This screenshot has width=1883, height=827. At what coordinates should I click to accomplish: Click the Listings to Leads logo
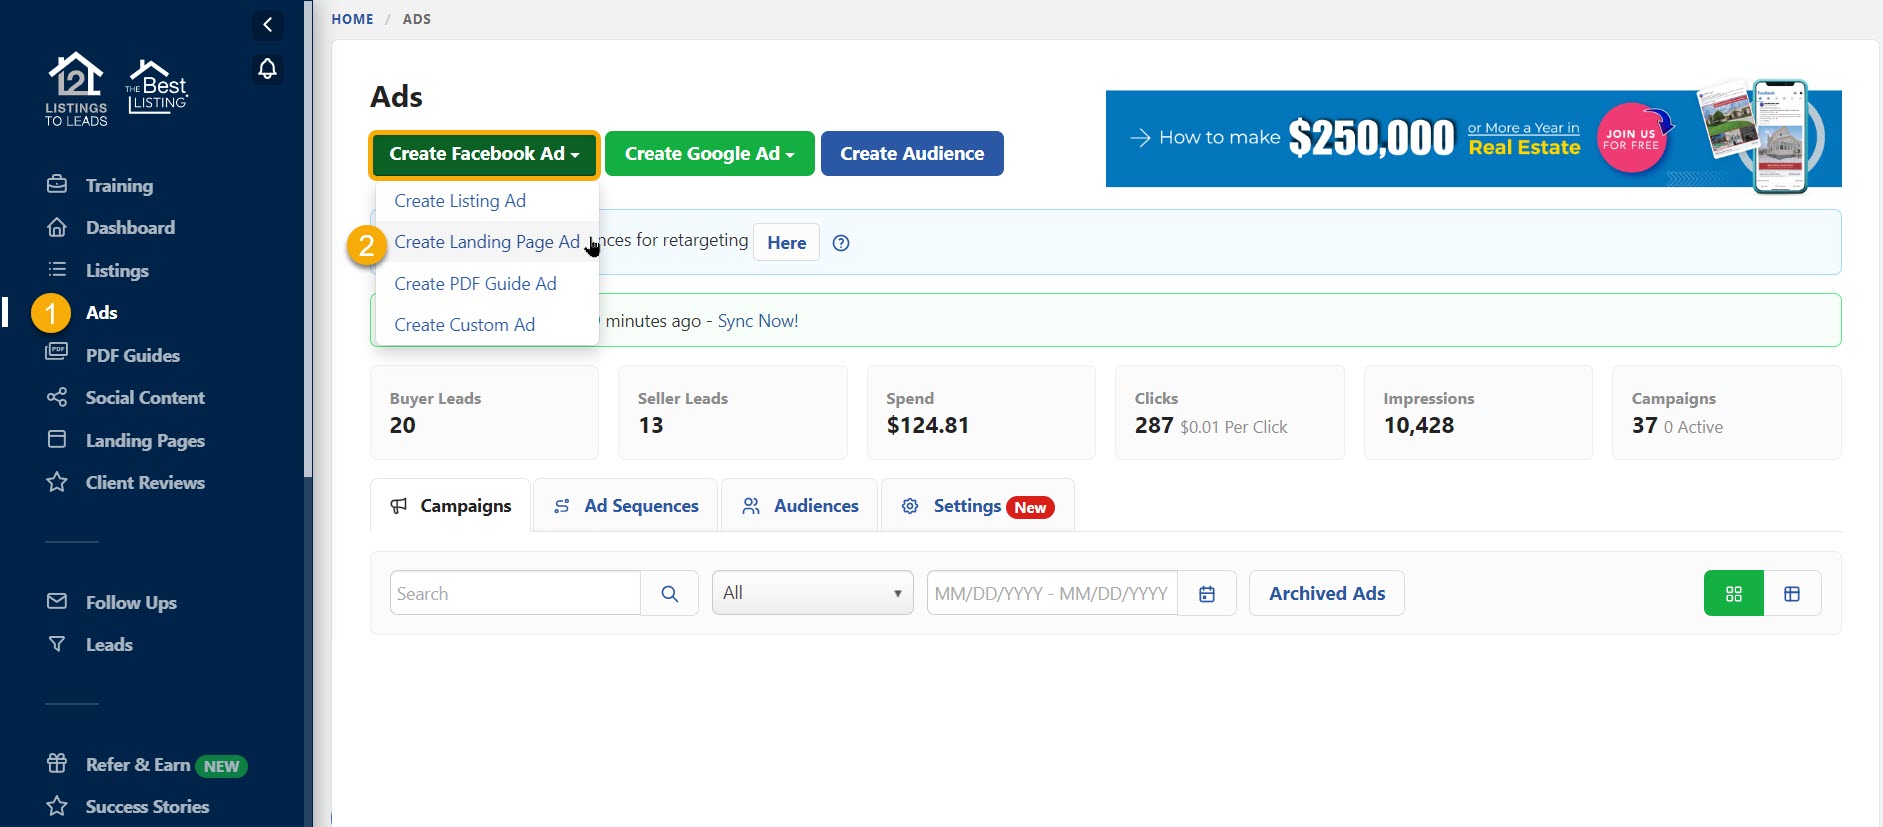[76, 89]
